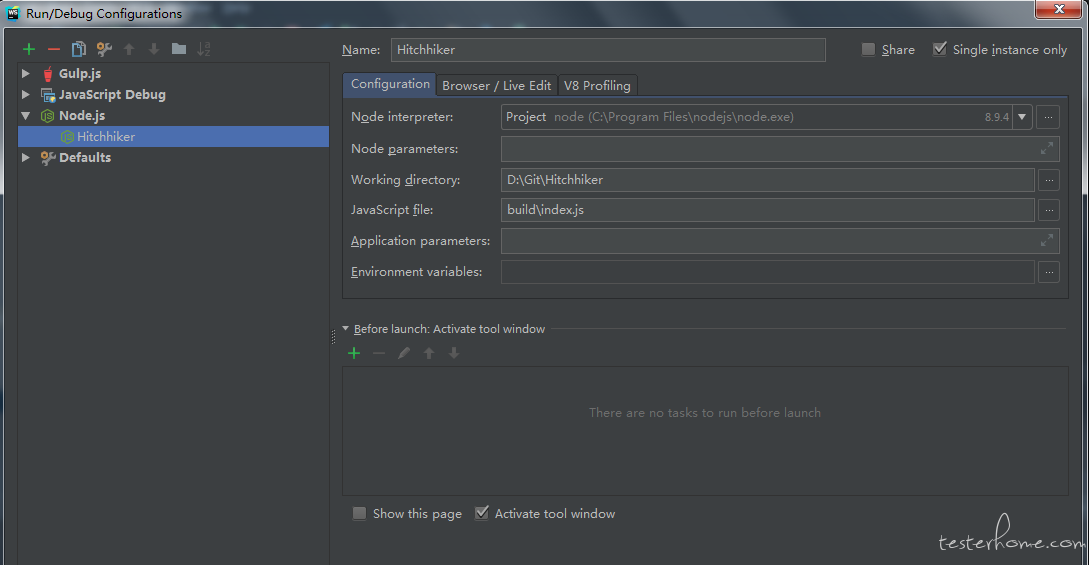
Task: Collapse the Before launch section
Action: [345, 329]
